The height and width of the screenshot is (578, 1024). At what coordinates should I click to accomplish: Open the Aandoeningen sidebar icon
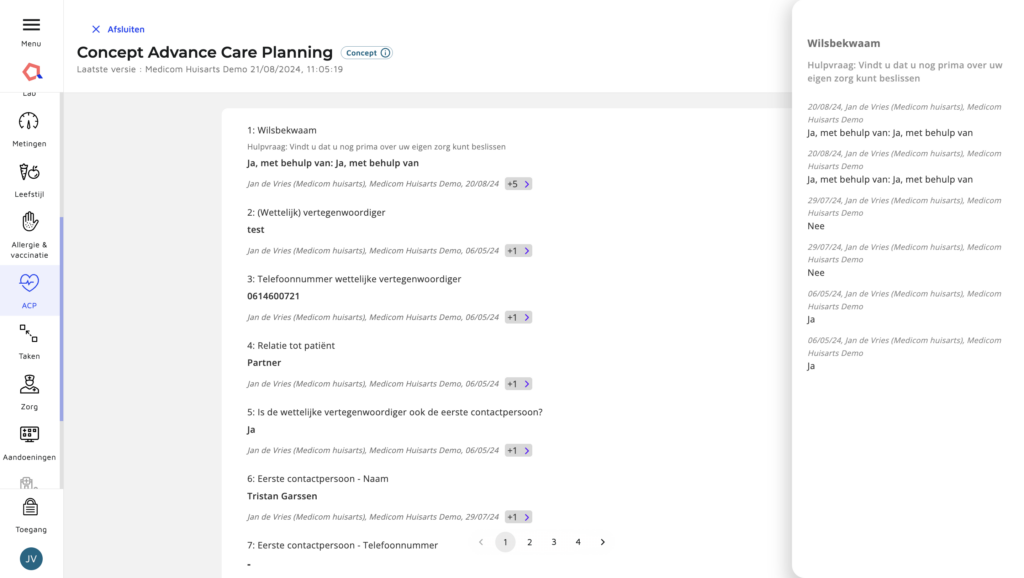(x=29, y=434)
